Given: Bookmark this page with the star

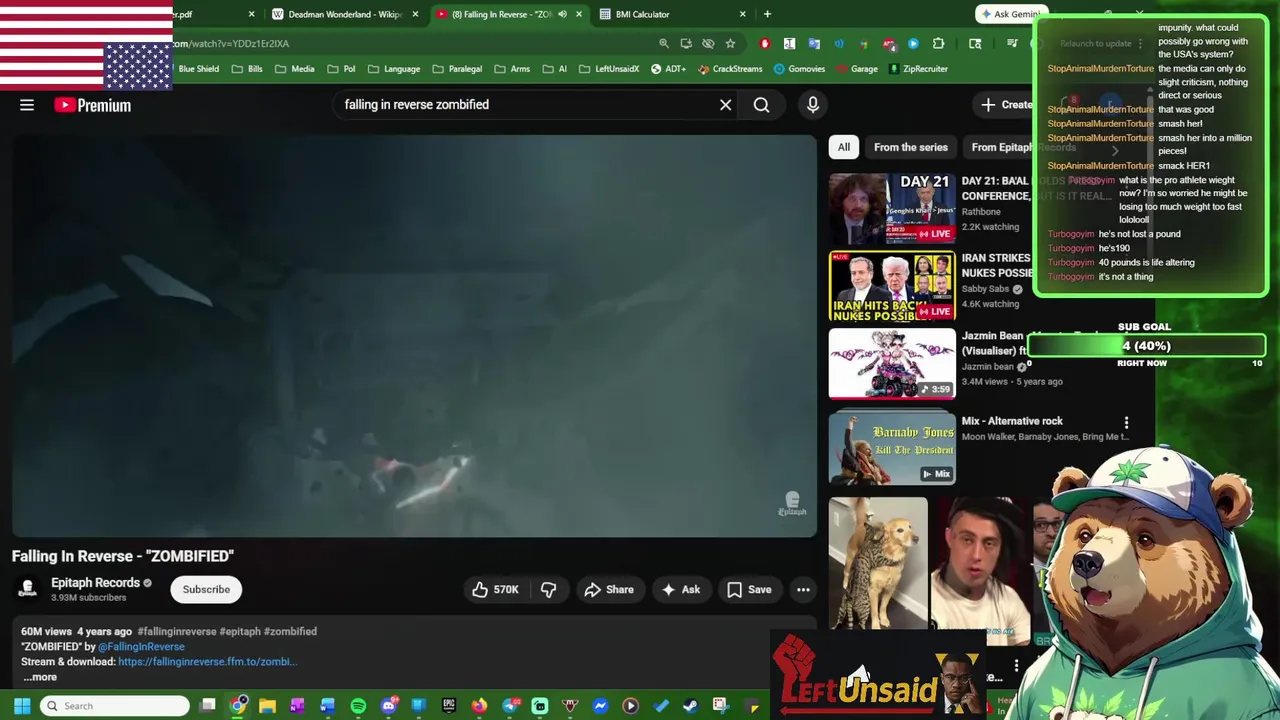Looking at the screenshot, I should [730, 44].
